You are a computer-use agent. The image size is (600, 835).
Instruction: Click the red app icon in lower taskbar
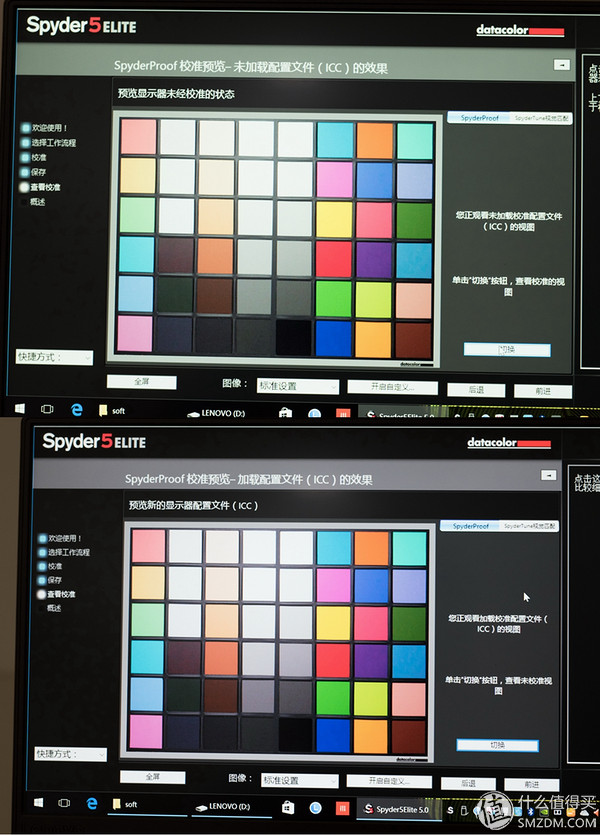[342, 808]
